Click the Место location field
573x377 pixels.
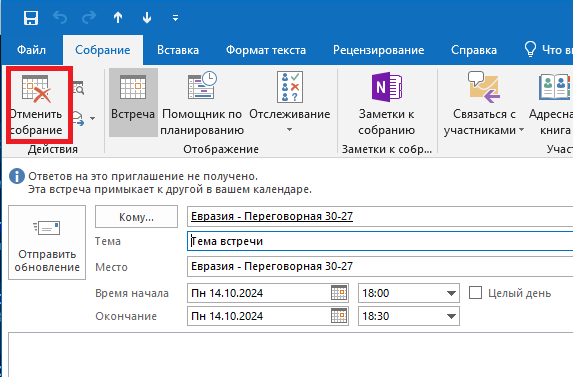coord(380,266)
